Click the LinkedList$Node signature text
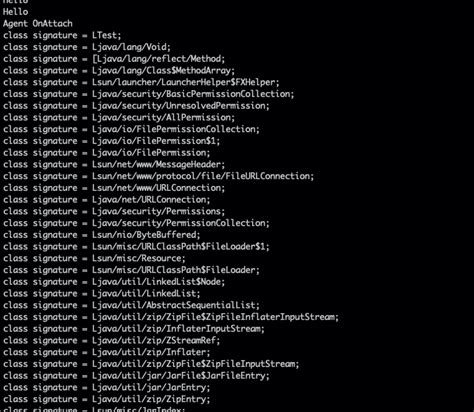Image resolution: width=474 pixels, height=412 pixels. [159, 282]
